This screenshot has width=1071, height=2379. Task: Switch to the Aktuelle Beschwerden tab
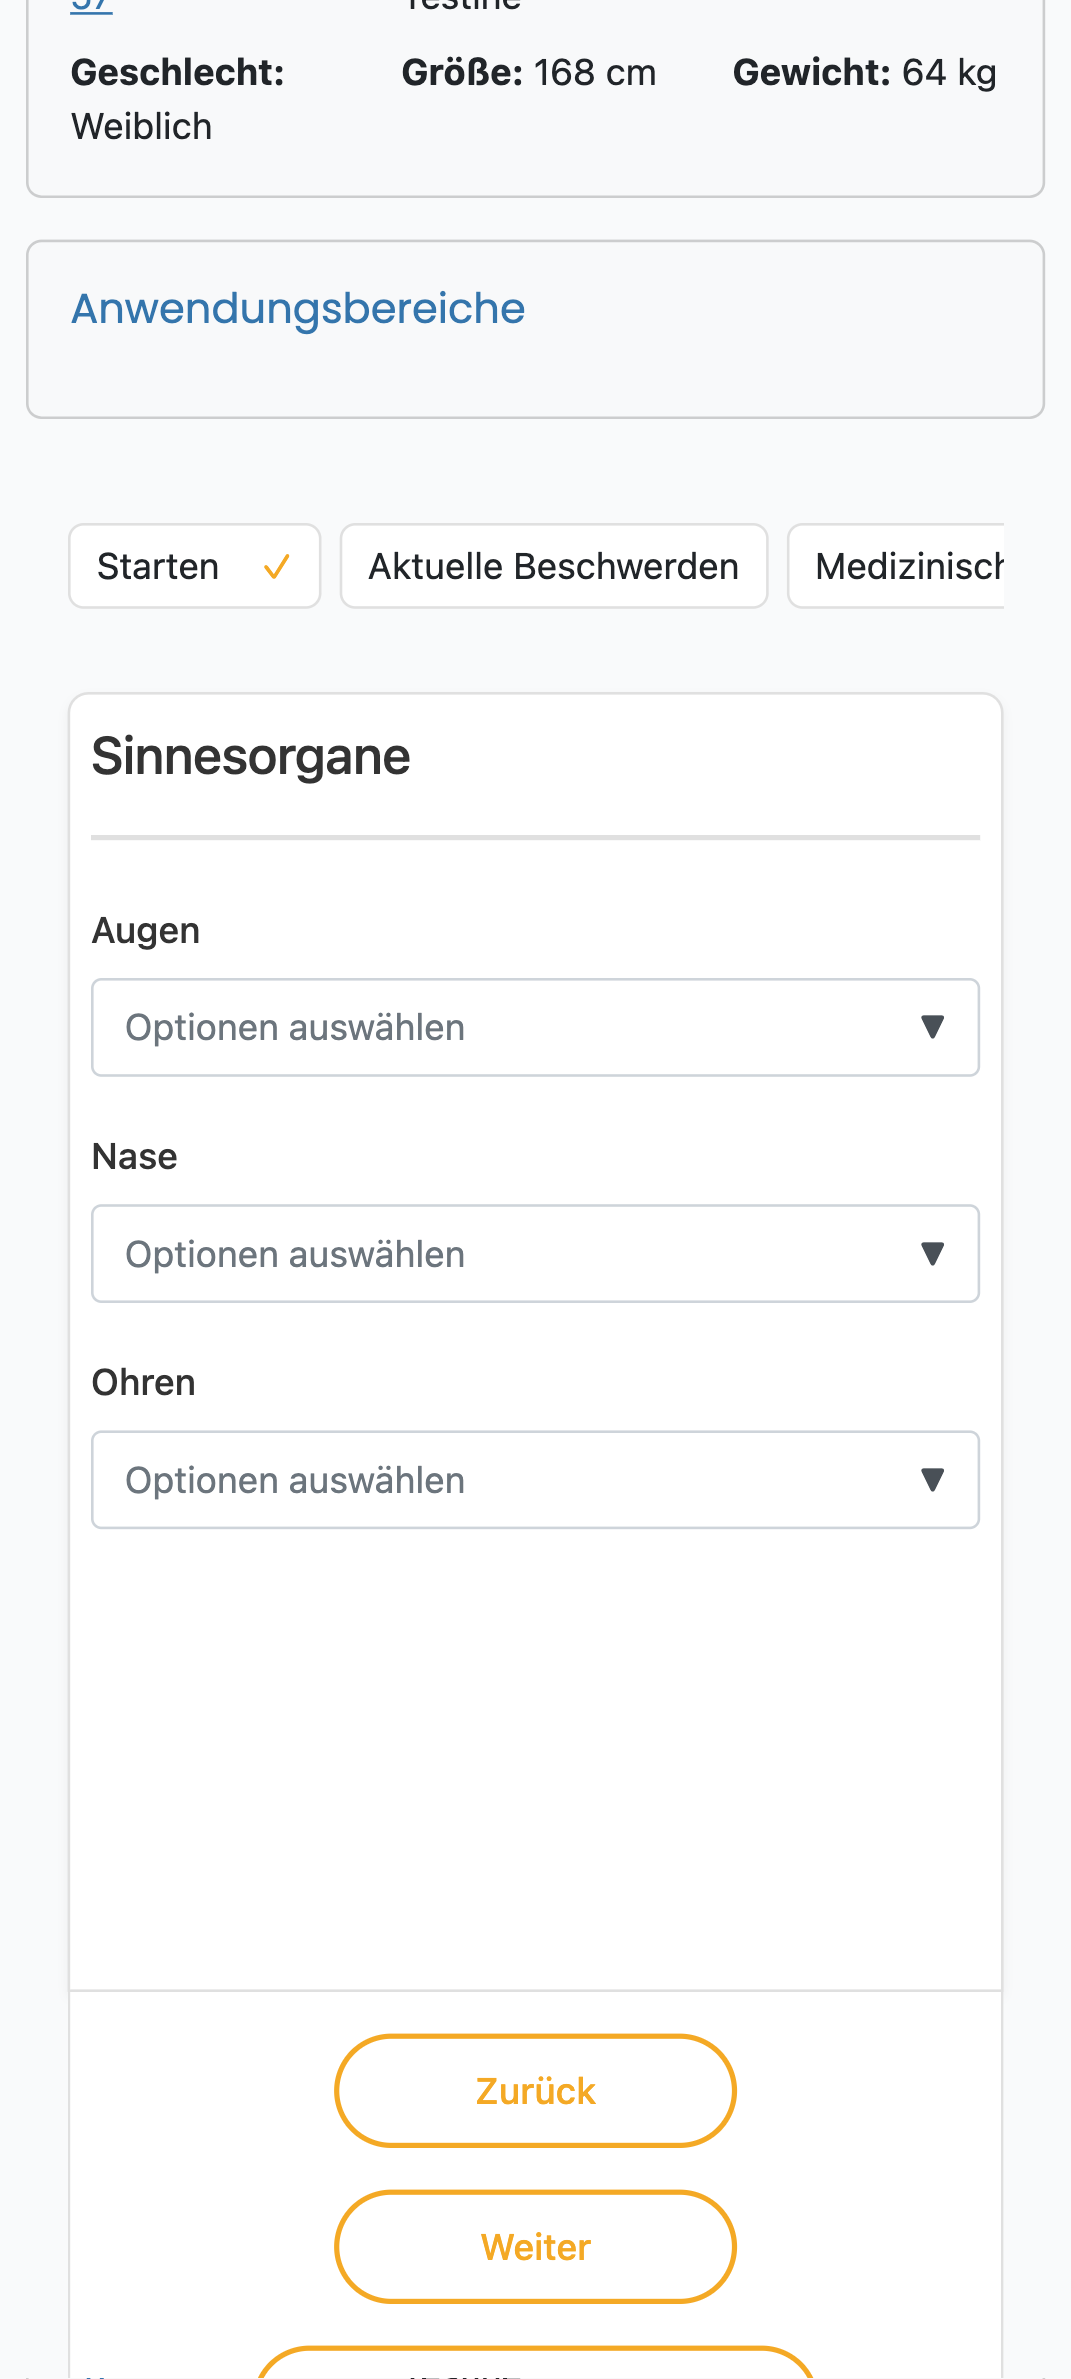tap(554, 566)
